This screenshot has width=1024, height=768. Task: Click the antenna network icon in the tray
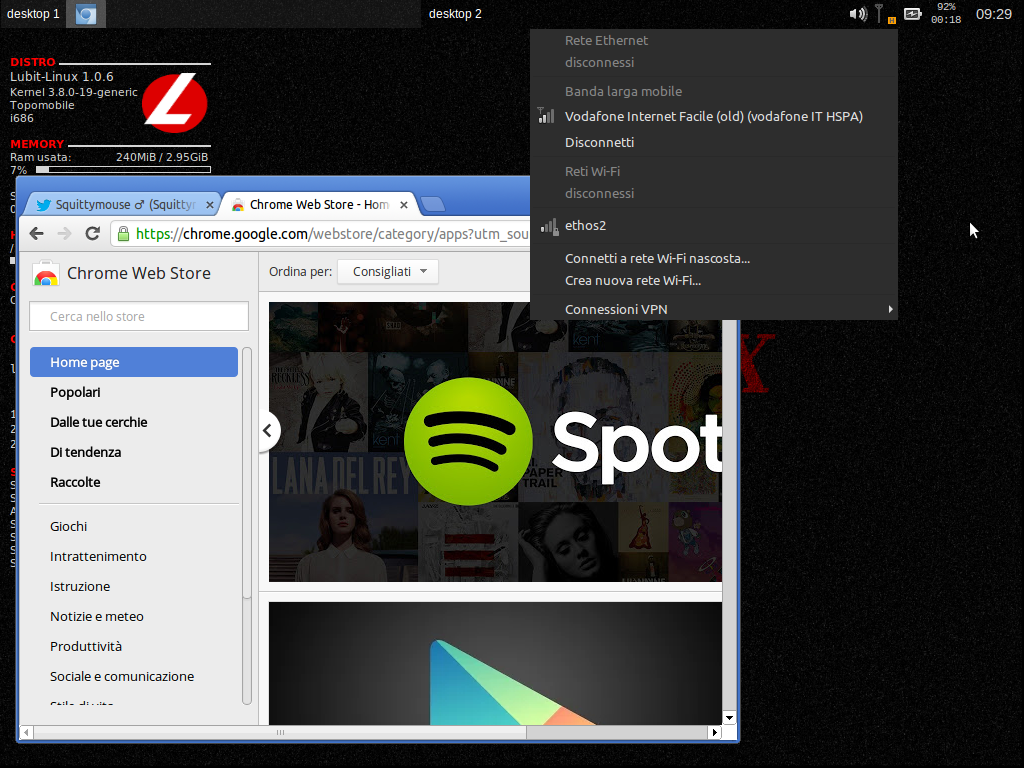tap(879, 12)
